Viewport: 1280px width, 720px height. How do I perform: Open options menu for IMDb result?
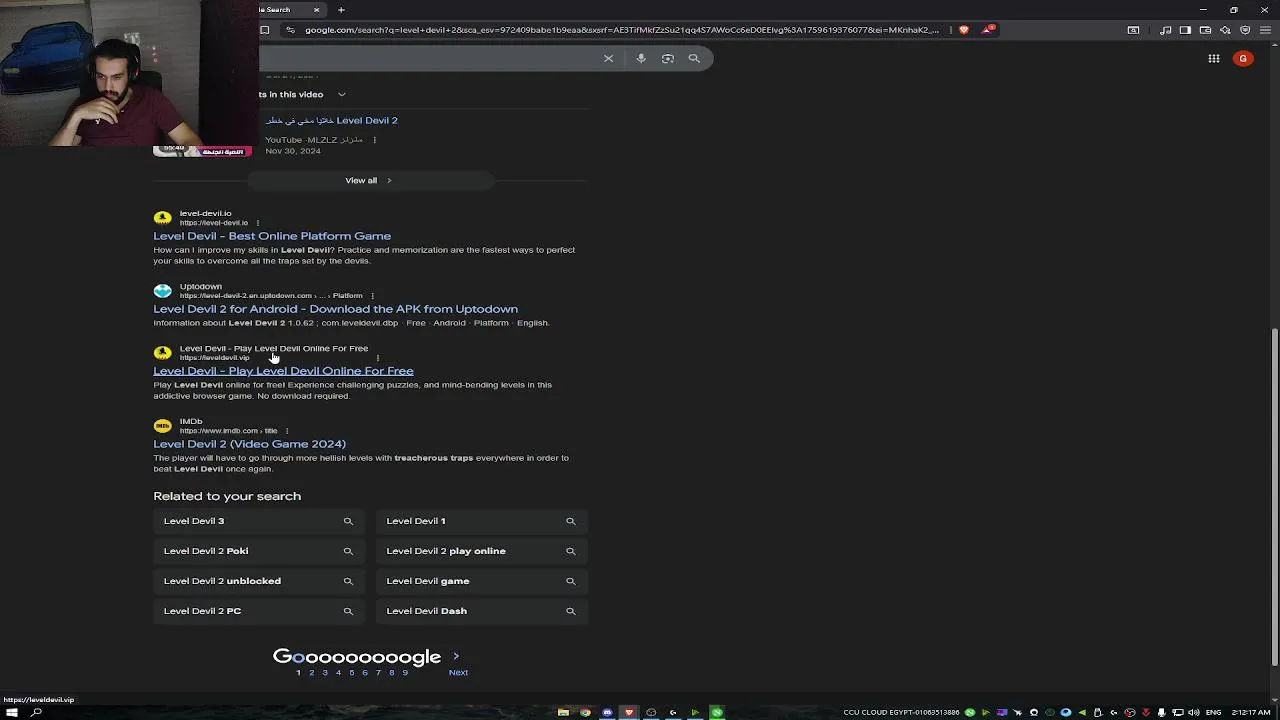(x=286, y=431)
